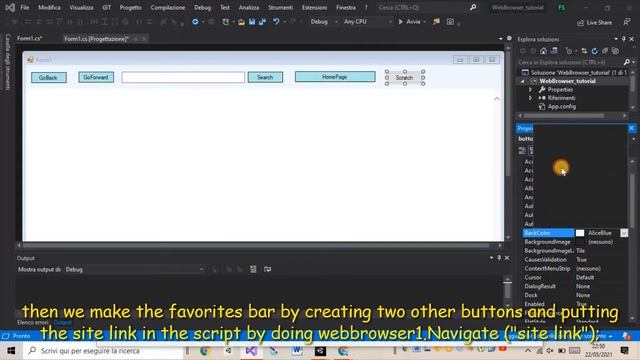
Task: Click the URL textbox on the form
Action: click(x=183, y=78)
